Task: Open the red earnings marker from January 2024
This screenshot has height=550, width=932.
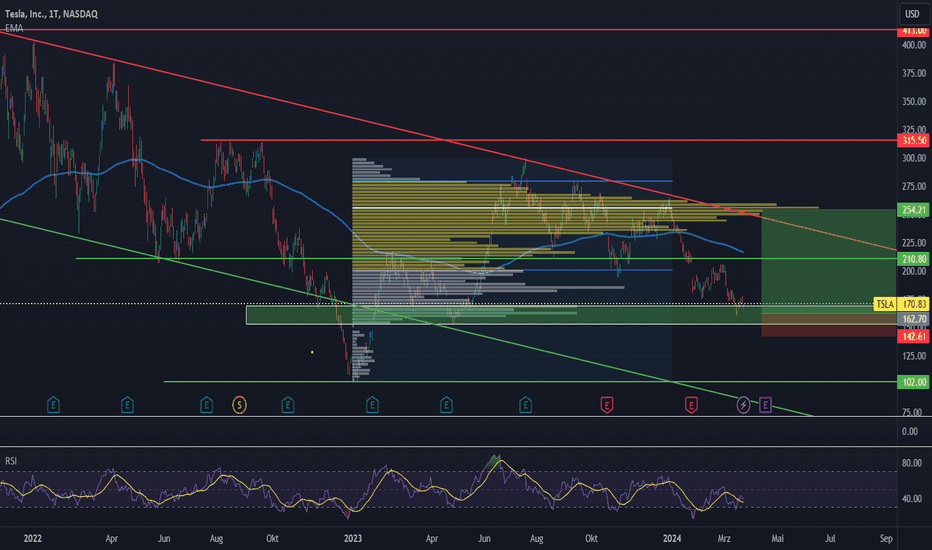Action: 691,406
